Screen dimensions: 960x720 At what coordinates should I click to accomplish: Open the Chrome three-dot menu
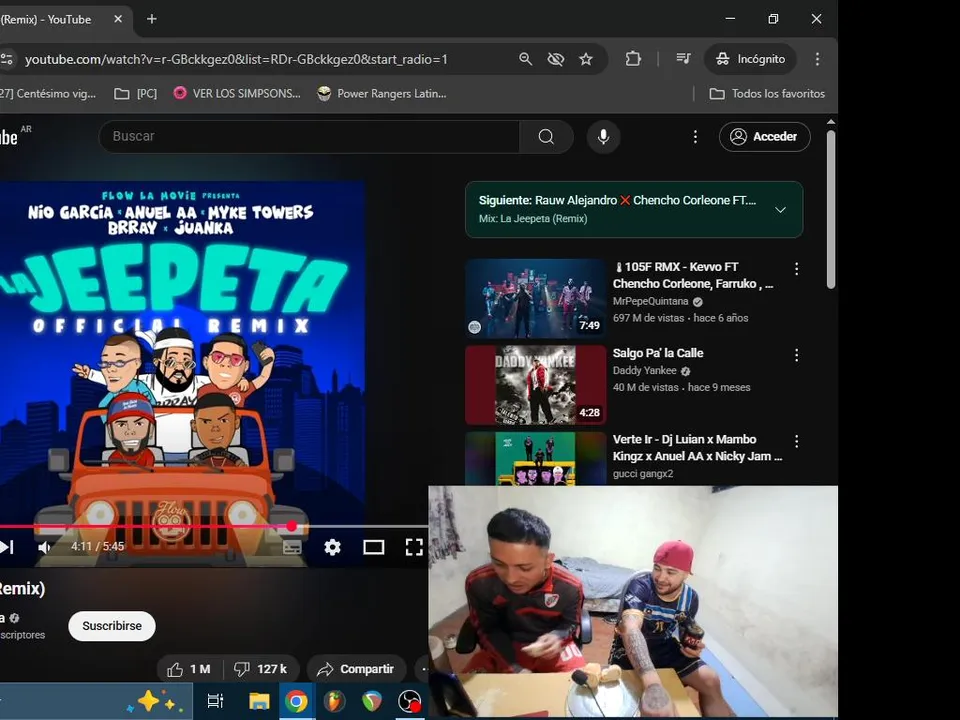click(x=817, y=59)
